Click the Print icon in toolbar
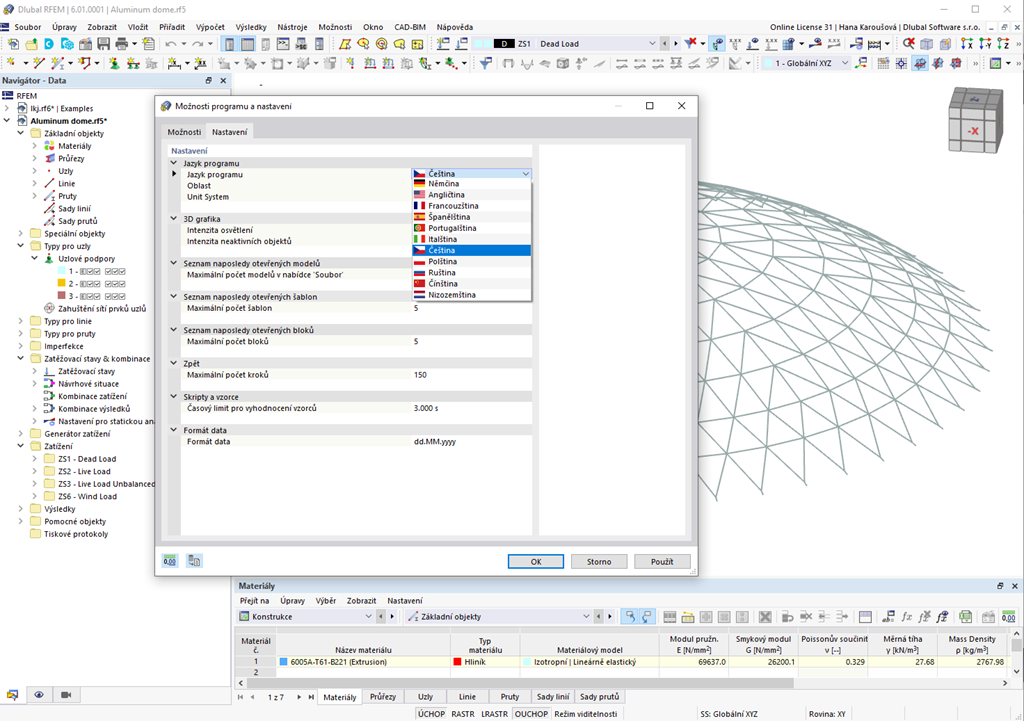The height and width of the screenshot is (721, 1024). pyautogui.click(x=122, y=44)
